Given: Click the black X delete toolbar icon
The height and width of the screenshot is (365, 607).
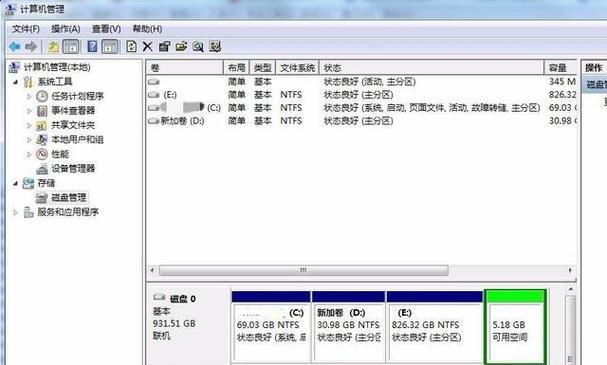Looking at the screenshot, I should click(147, 47).
